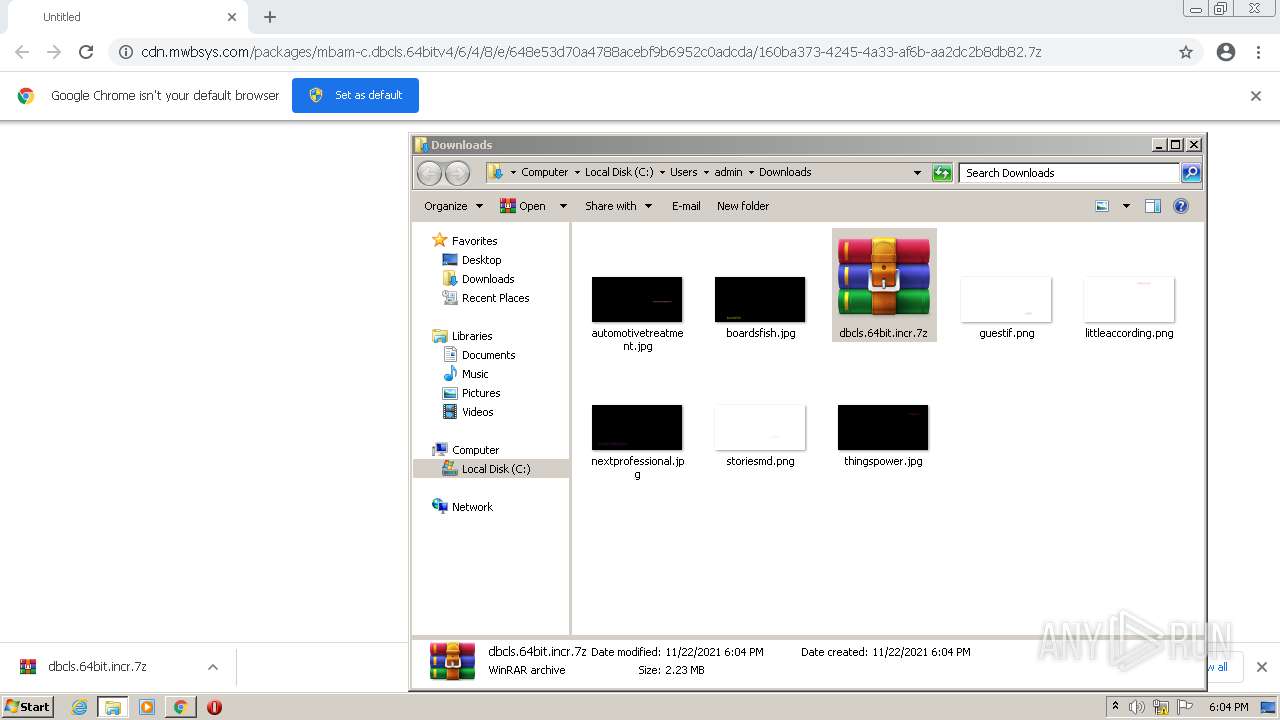Open the Pictures library
1280x720 pixels.
tap(481, 393)
